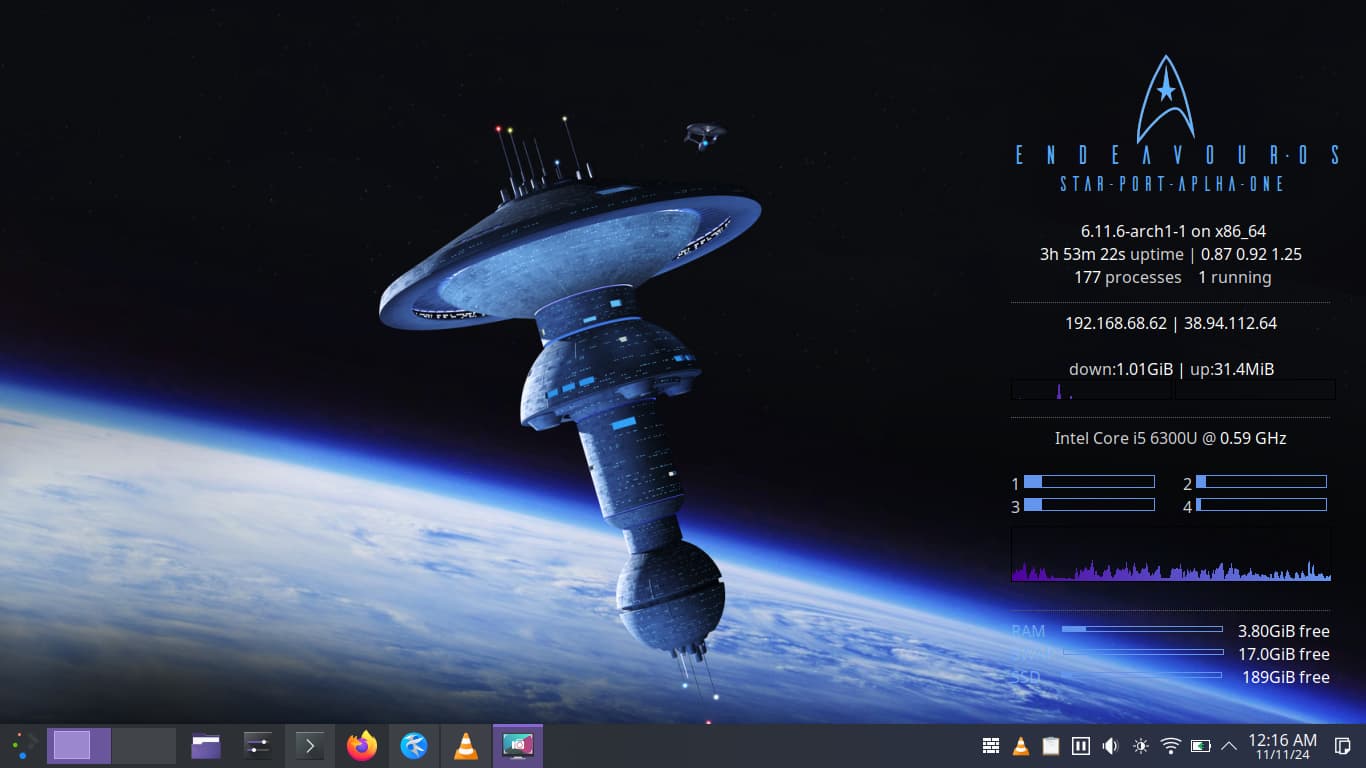Click the CPU core 4 usage bar
Viewport: 1366px width, 768px height.
(1261, 505)
